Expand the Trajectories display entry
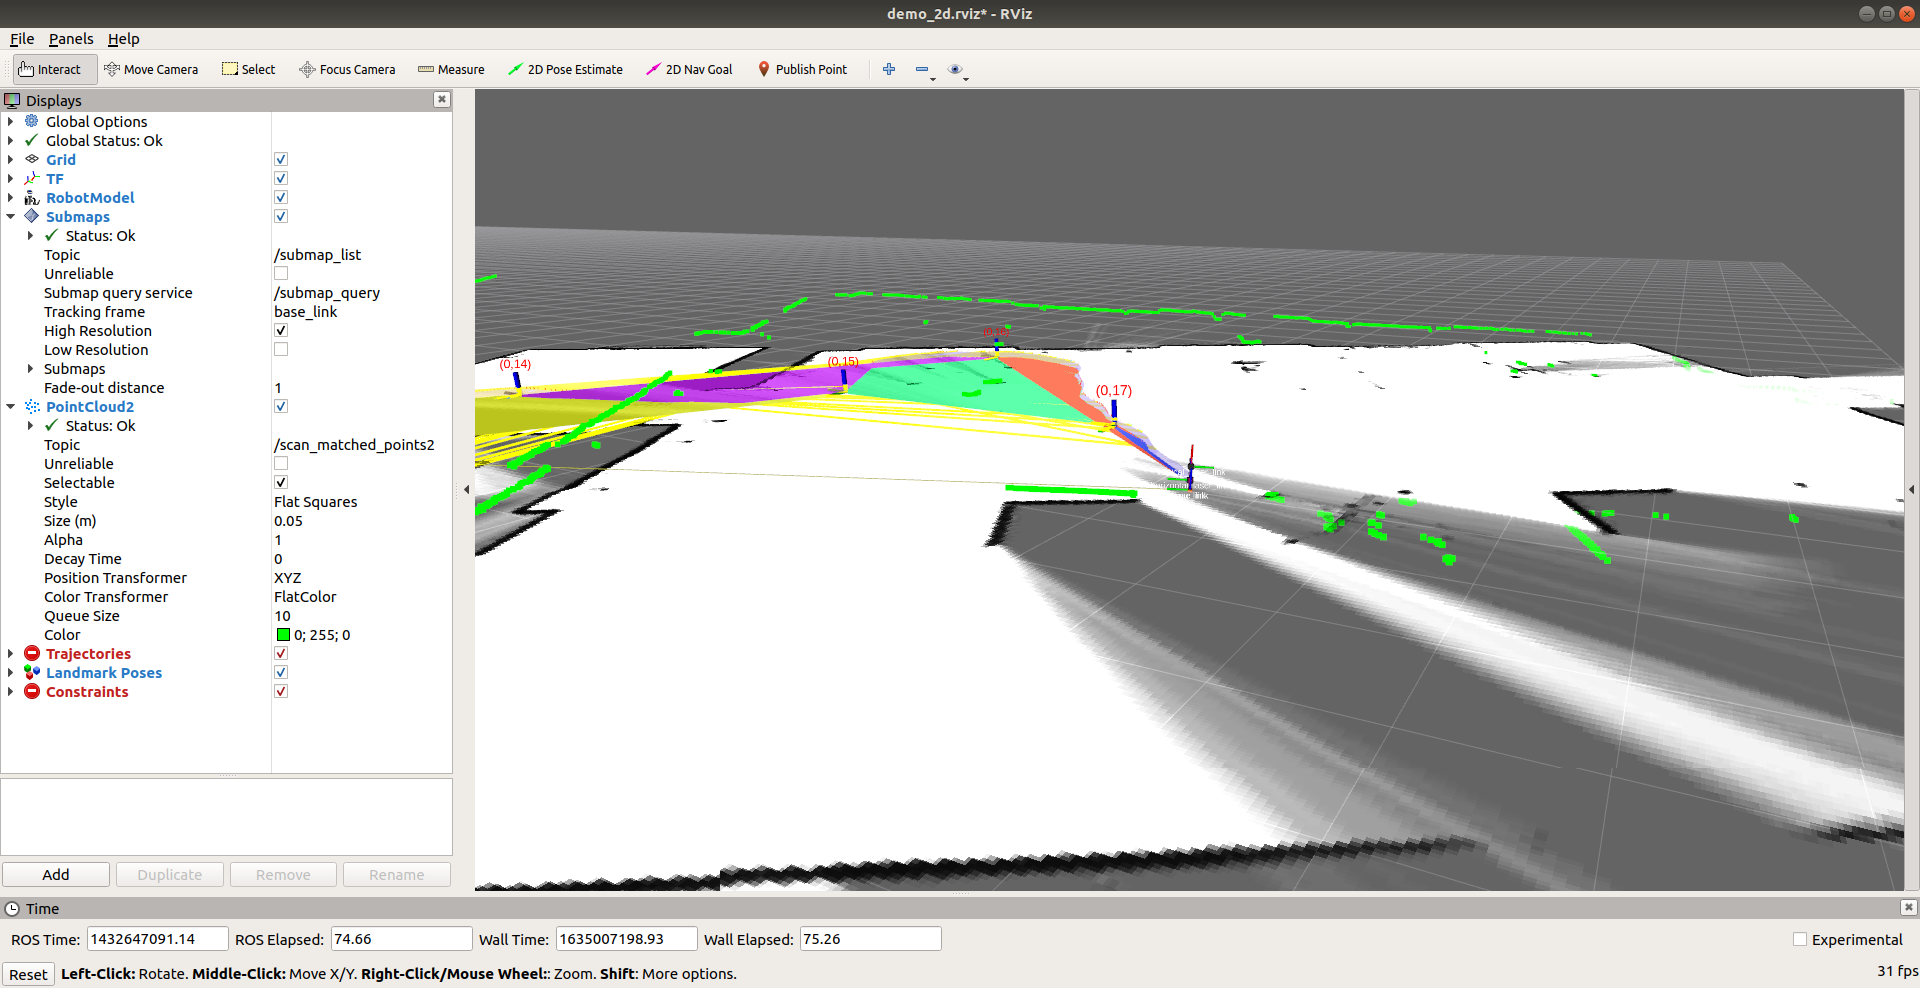Screen dimensions: 1920x988 [x=11, y=654]
